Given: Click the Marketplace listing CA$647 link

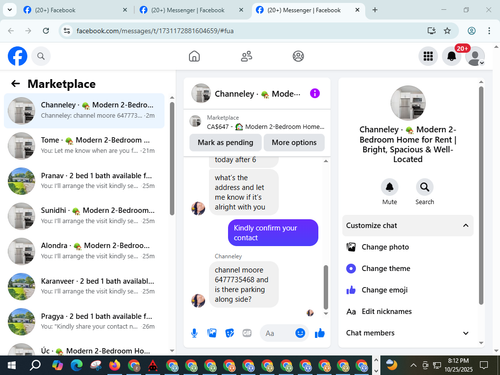Looking at the screenshot, I should [x=265, y=127].
